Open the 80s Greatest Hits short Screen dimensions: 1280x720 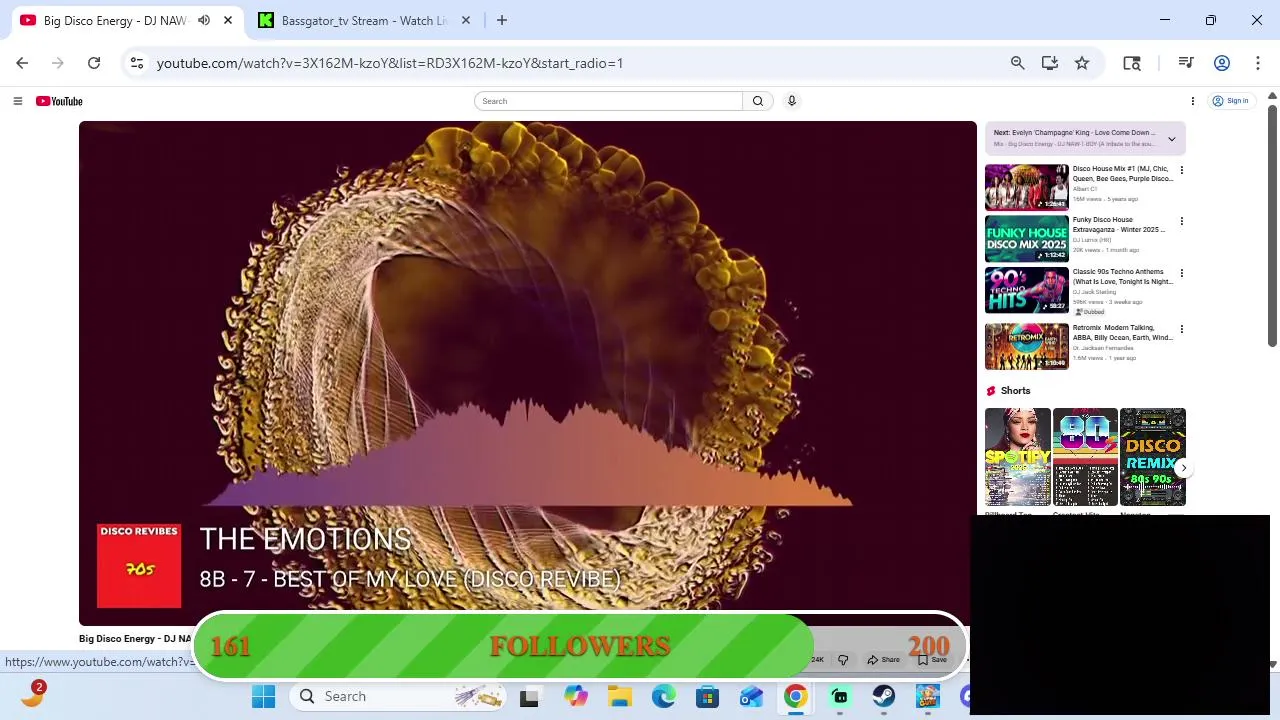click(x=1085, y=457)
